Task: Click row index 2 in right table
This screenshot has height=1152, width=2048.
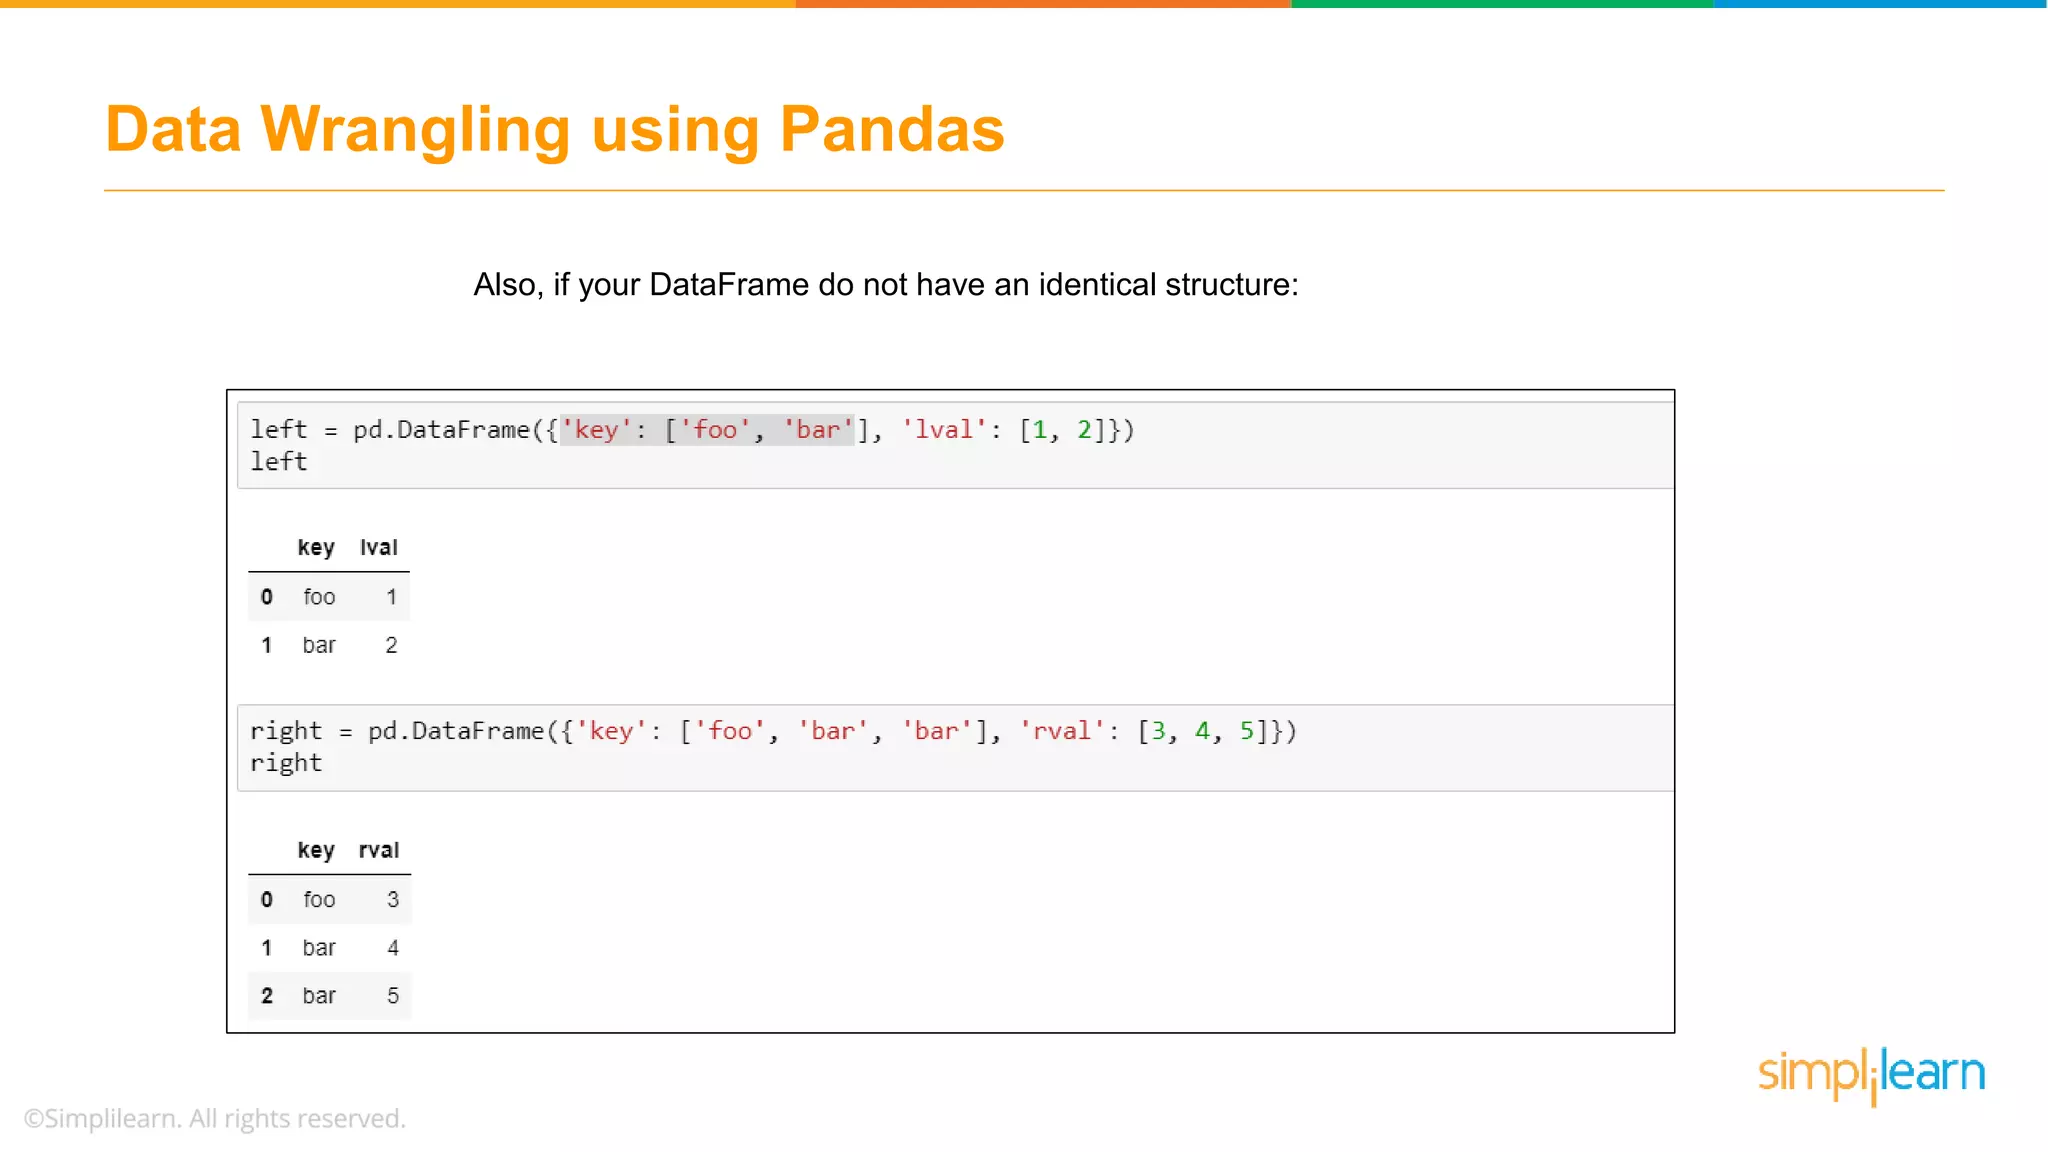Action: click(x=267, y=996)
